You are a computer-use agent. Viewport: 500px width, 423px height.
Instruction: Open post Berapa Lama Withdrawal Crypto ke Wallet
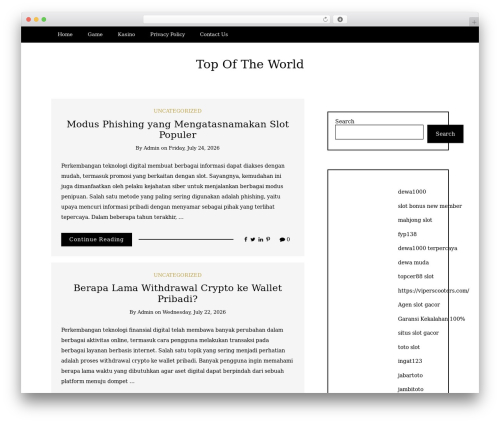(x=178, y=293)
